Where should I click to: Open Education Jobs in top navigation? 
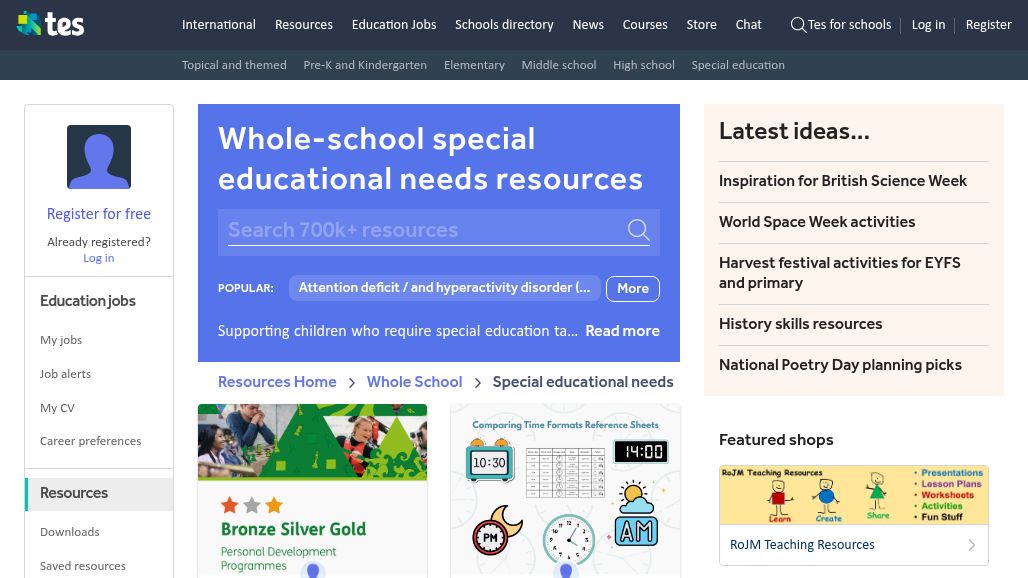pyautogui.click(x=393, y=25)
